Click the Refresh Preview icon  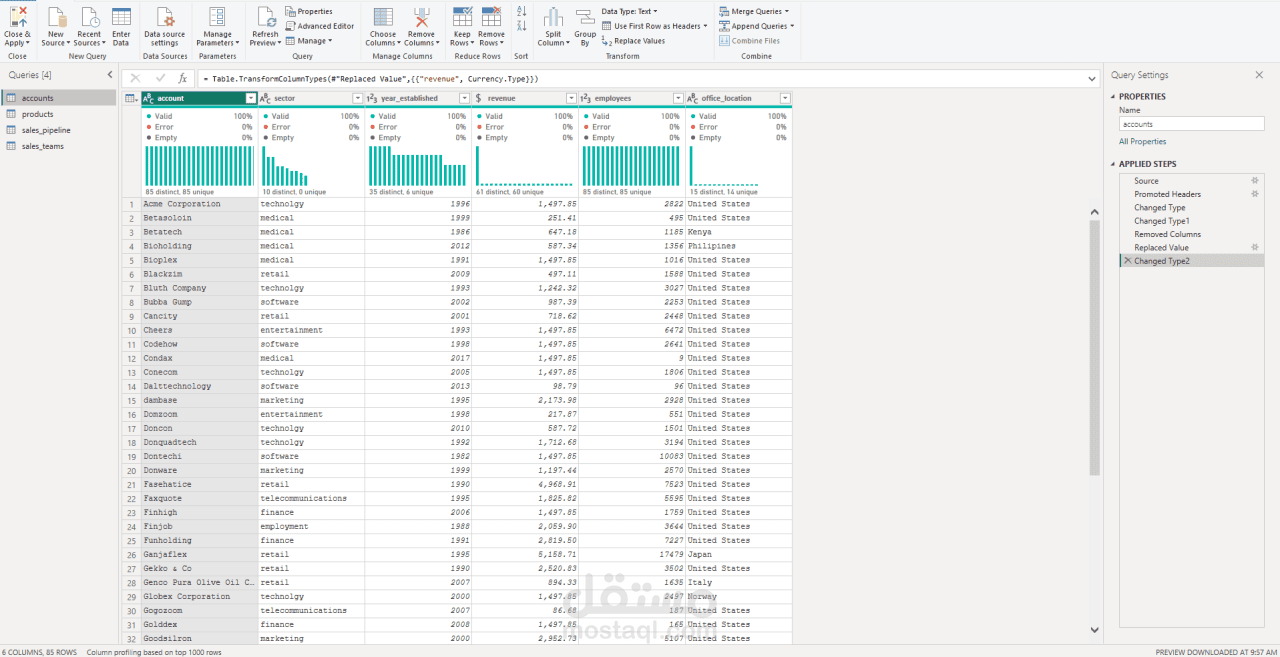tap(265, 17)
